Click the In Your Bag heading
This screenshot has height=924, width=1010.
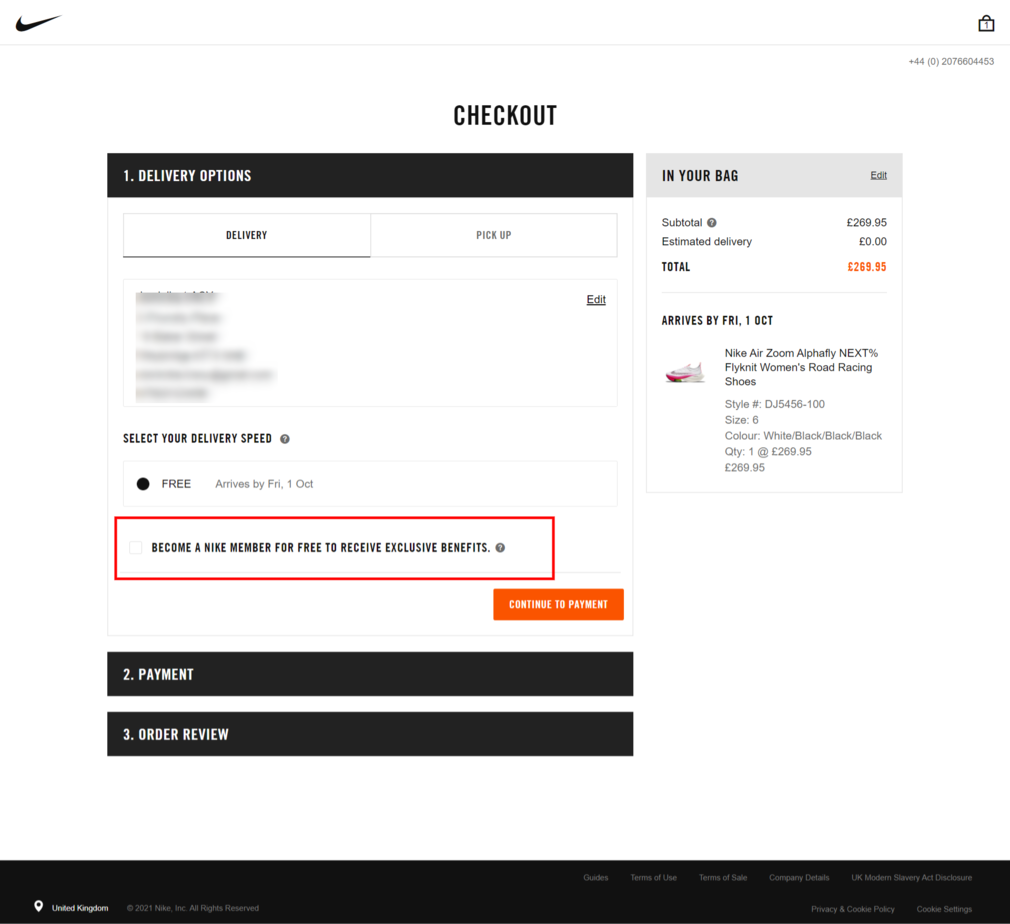700,176
